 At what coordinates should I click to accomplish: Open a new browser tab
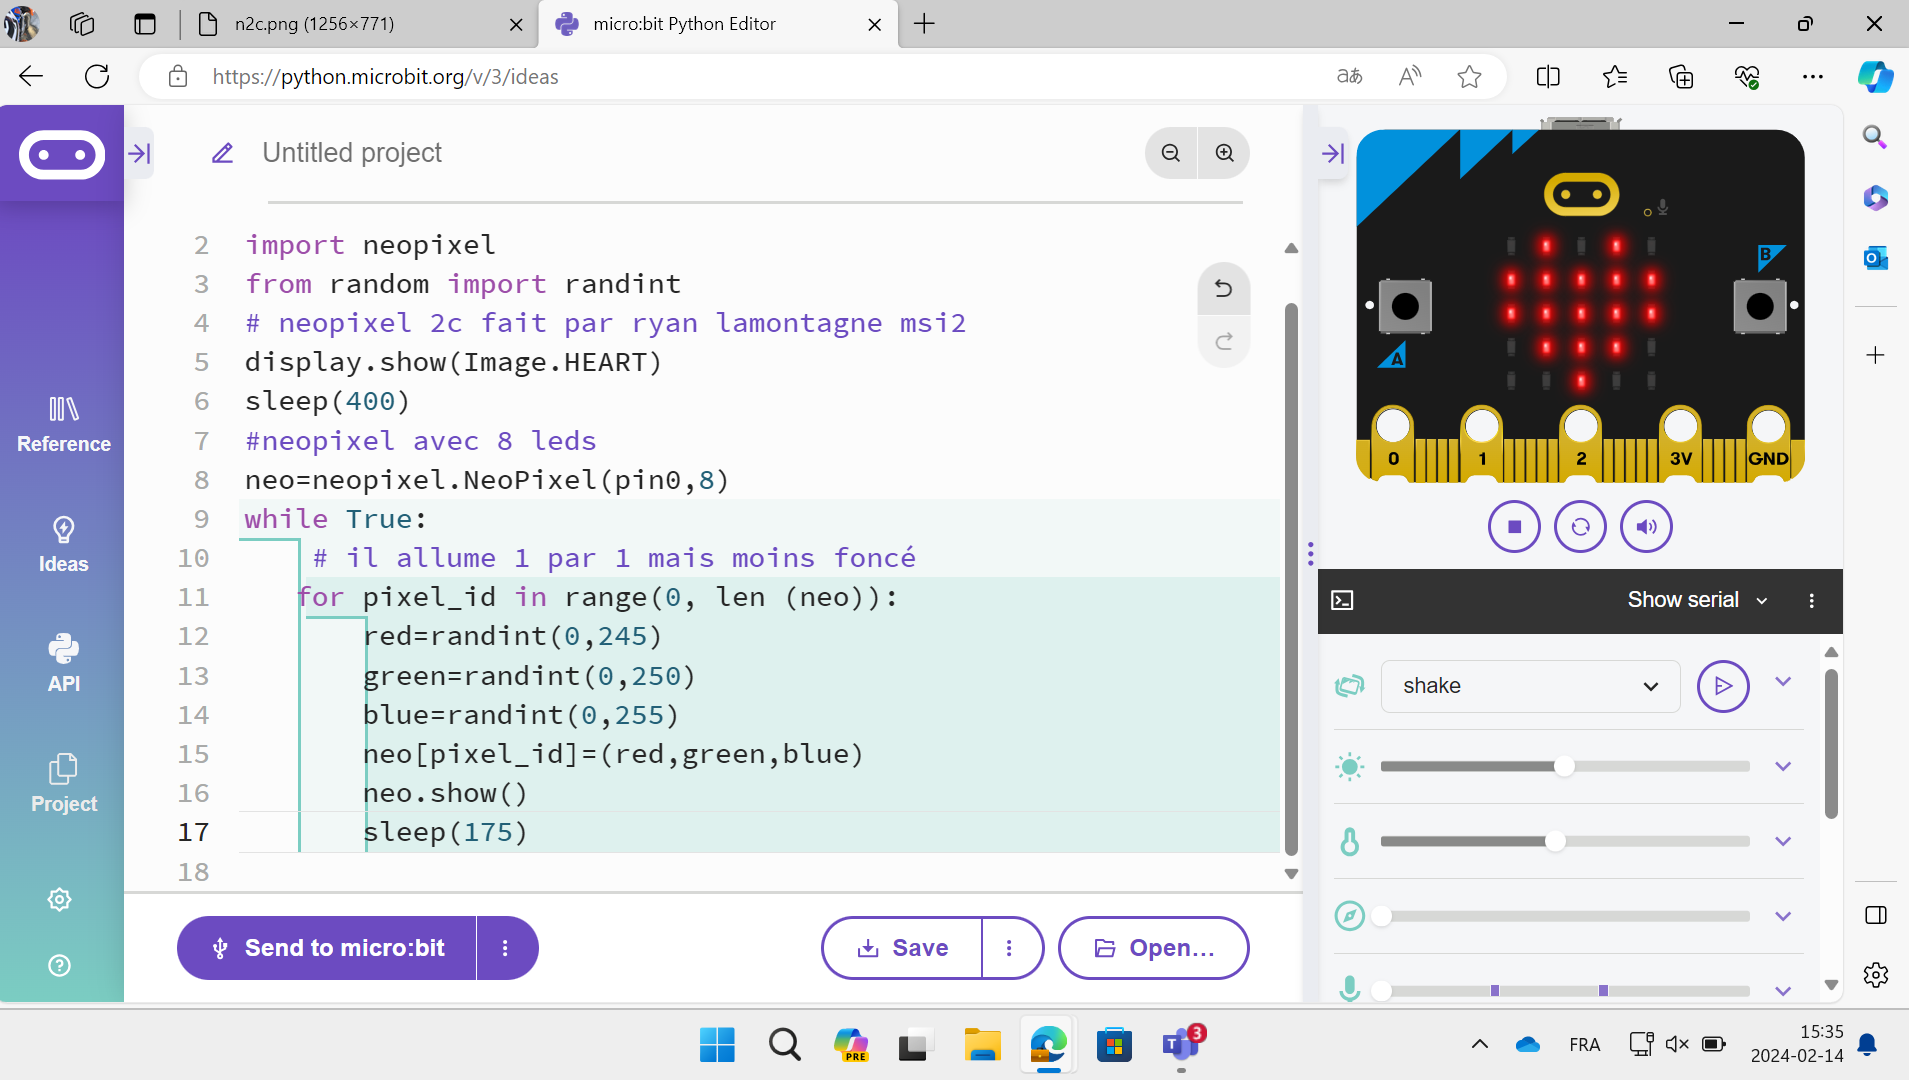(x=925, y=24)
